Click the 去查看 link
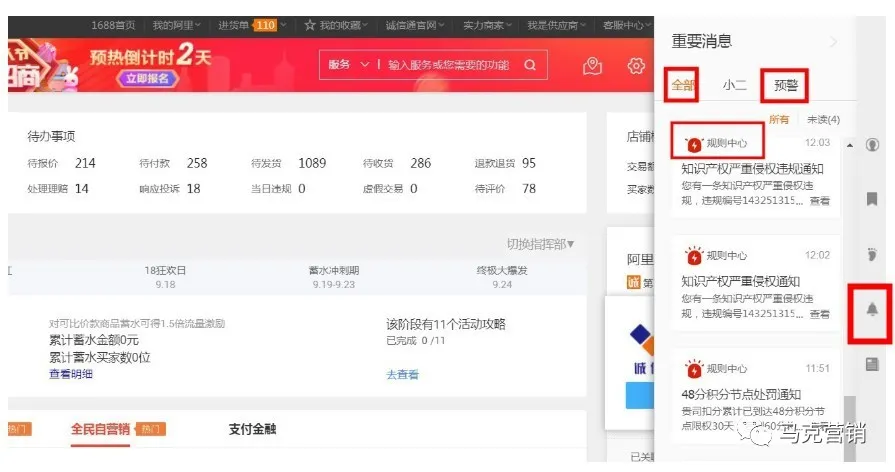The image size is (895, 472). [402, 374]
